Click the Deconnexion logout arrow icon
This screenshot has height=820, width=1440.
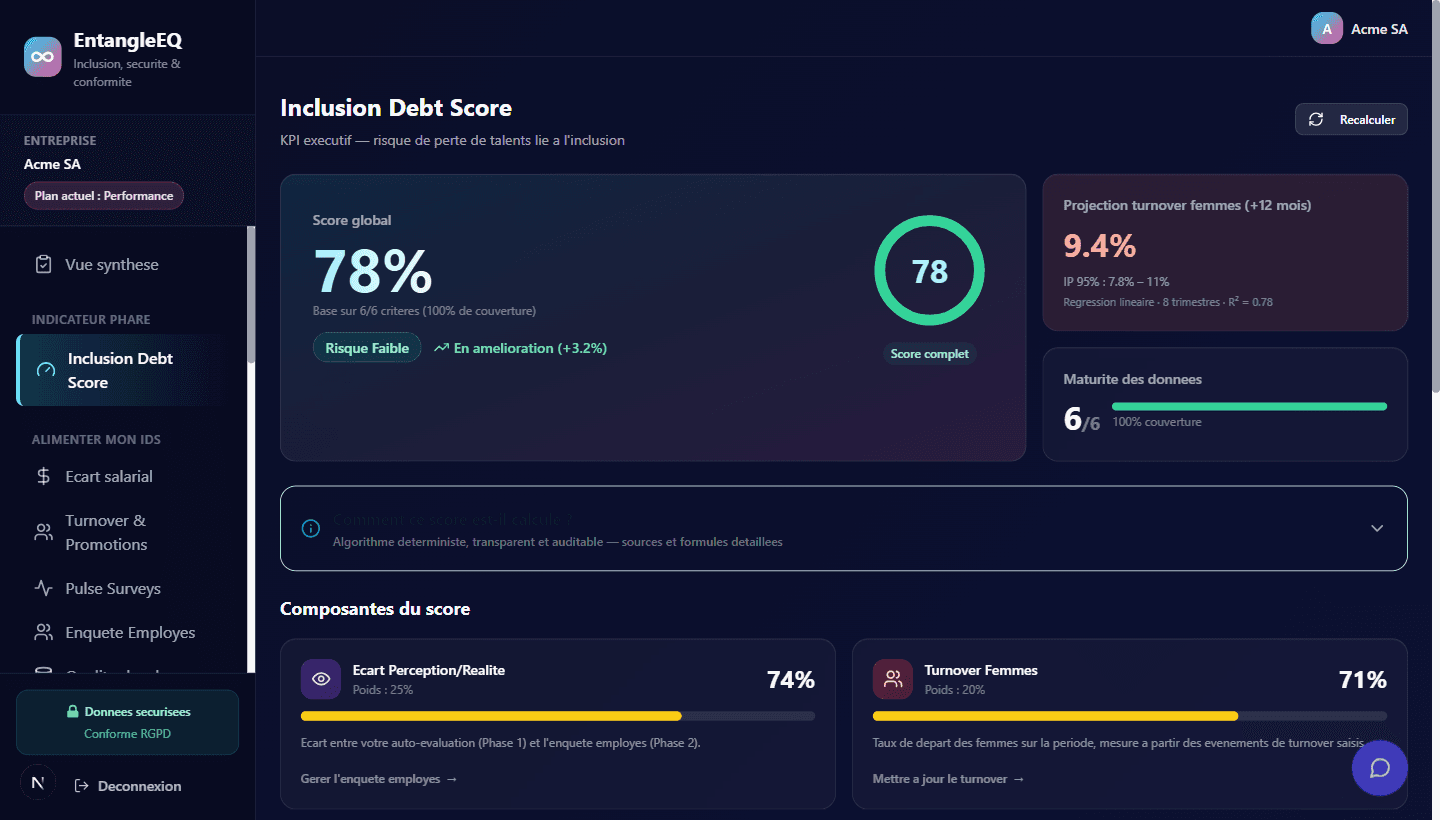tap(82, 786)
